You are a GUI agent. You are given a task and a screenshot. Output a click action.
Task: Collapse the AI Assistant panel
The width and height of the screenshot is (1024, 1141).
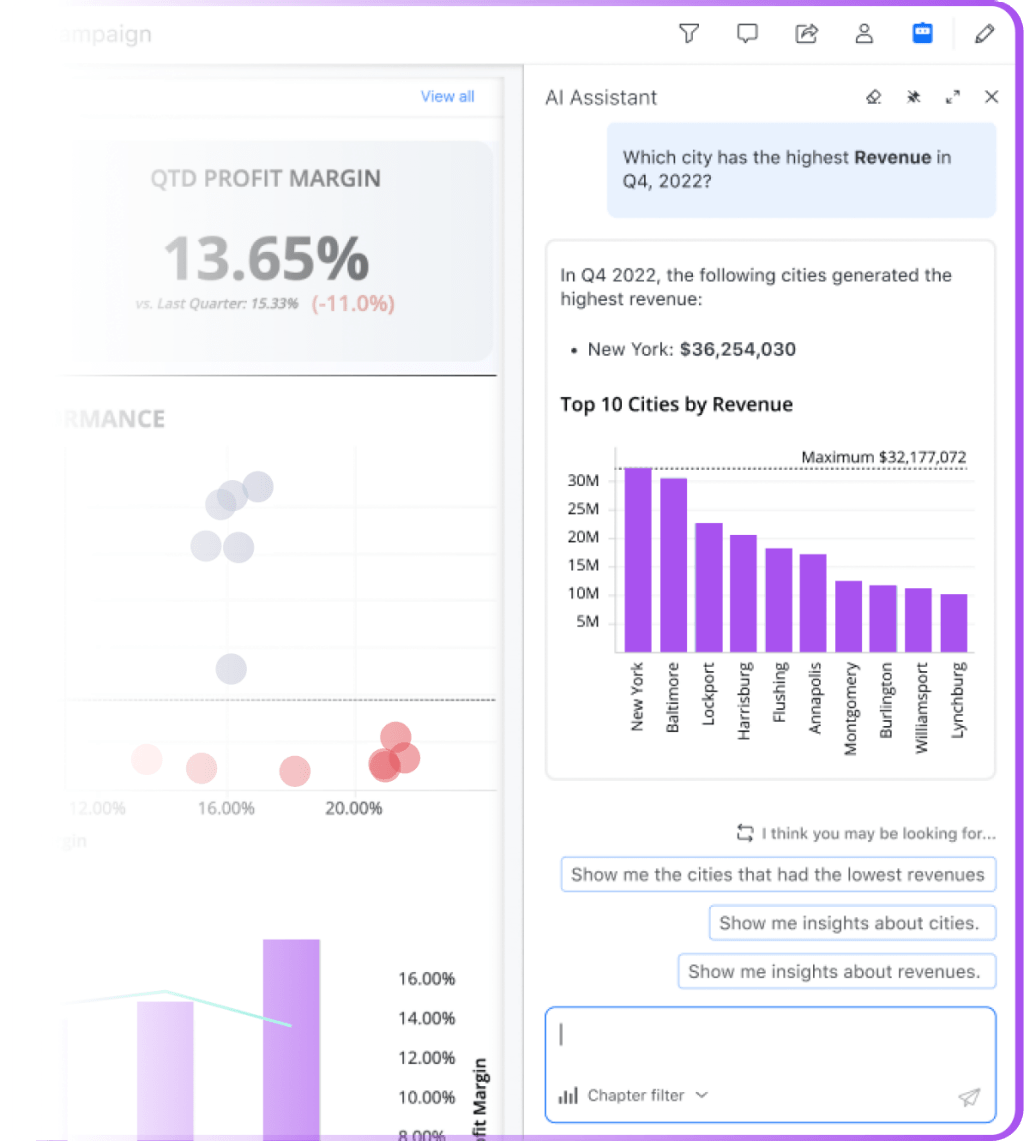[x=991, y=97]
